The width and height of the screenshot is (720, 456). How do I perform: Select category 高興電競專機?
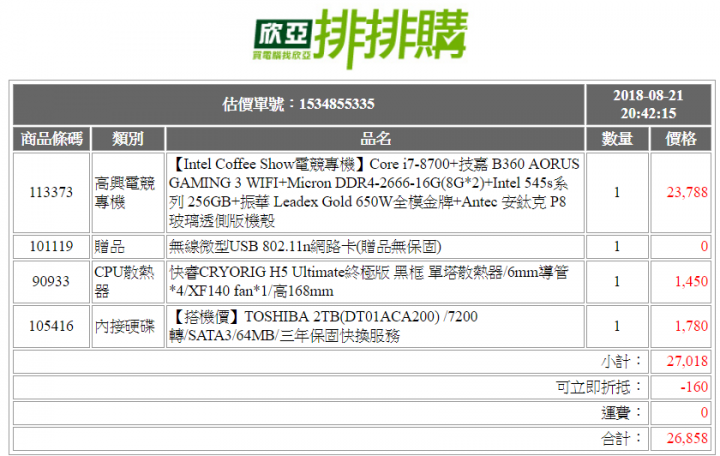point(125,192)
